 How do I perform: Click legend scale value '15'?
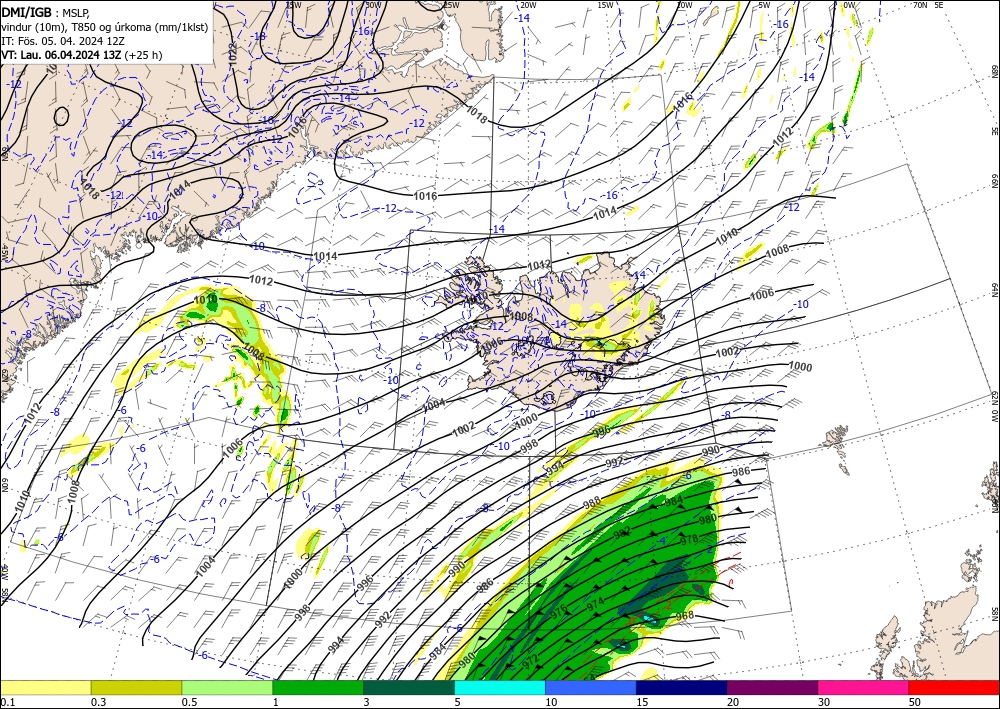(x=642, y=702)
